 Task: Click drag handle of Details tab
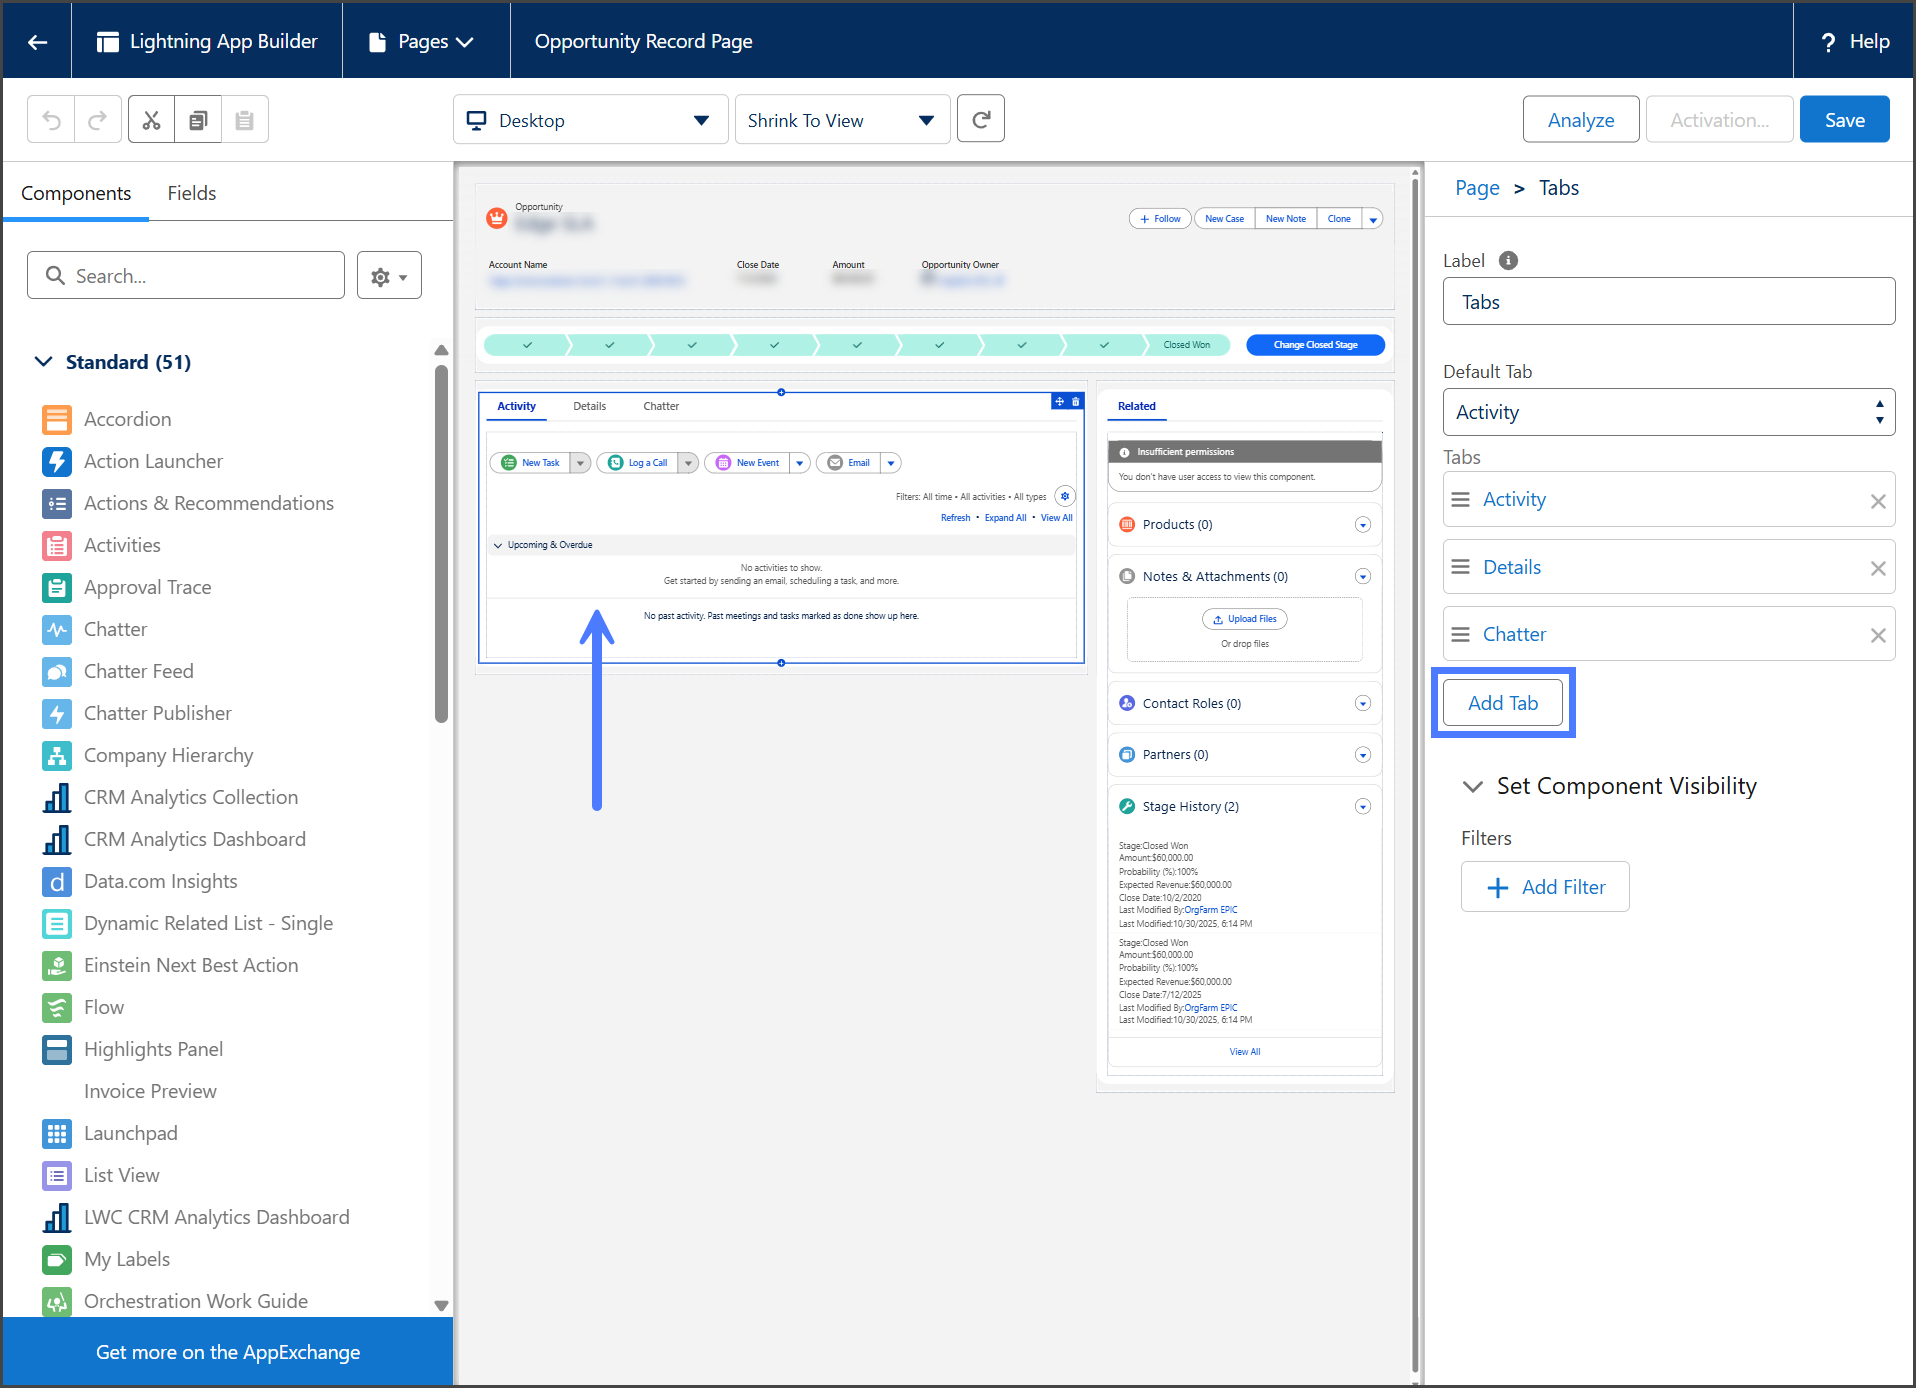[x=1461, y=567]
